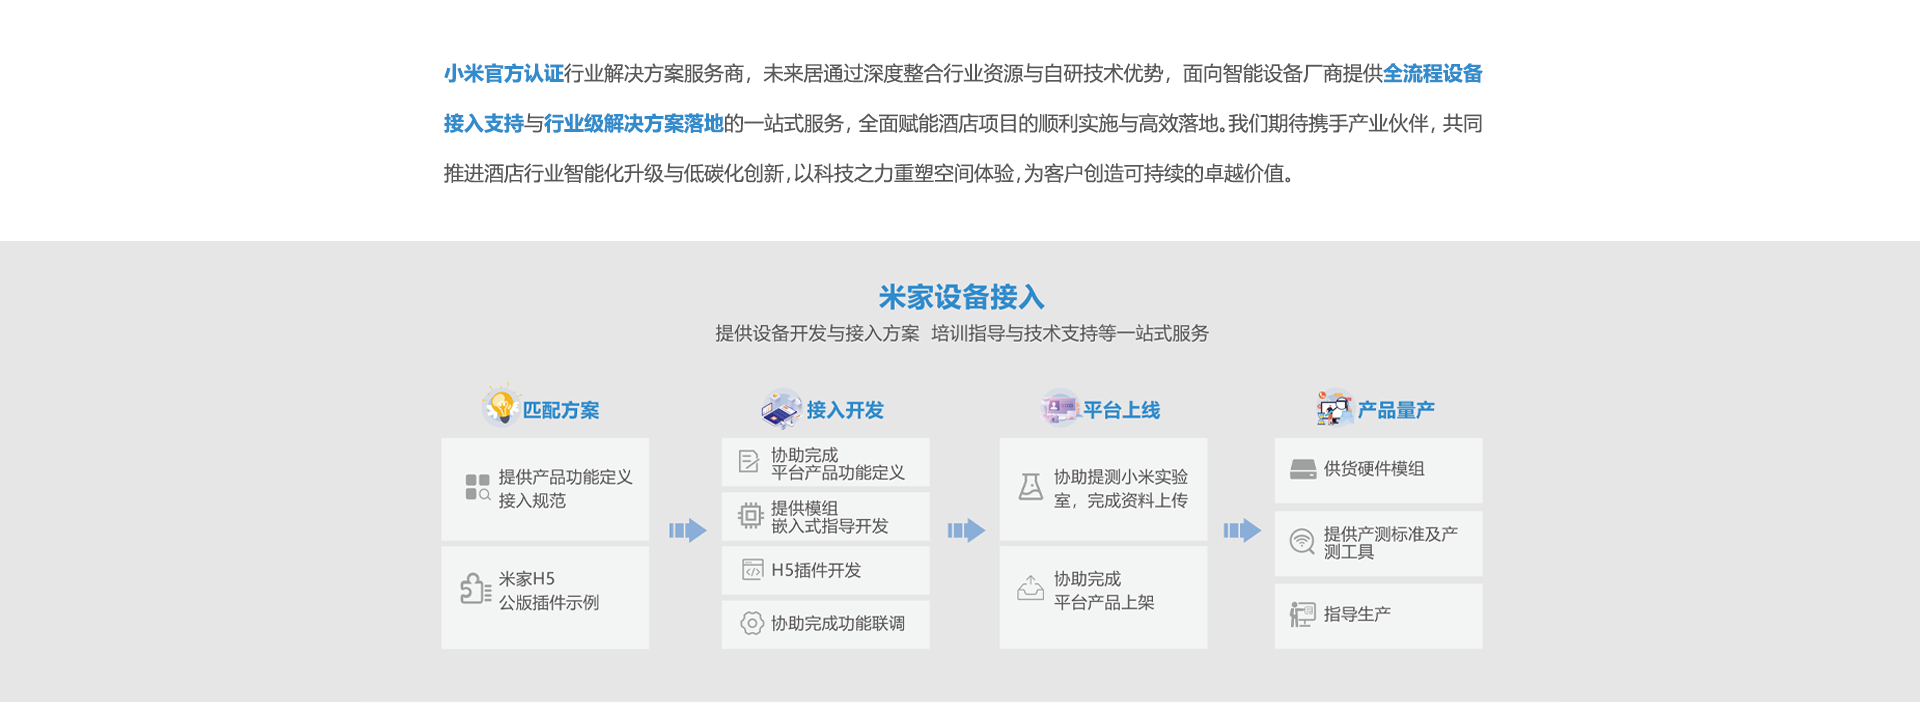Open the 协助完成平台产品功能定义 card

click(826, 462)
